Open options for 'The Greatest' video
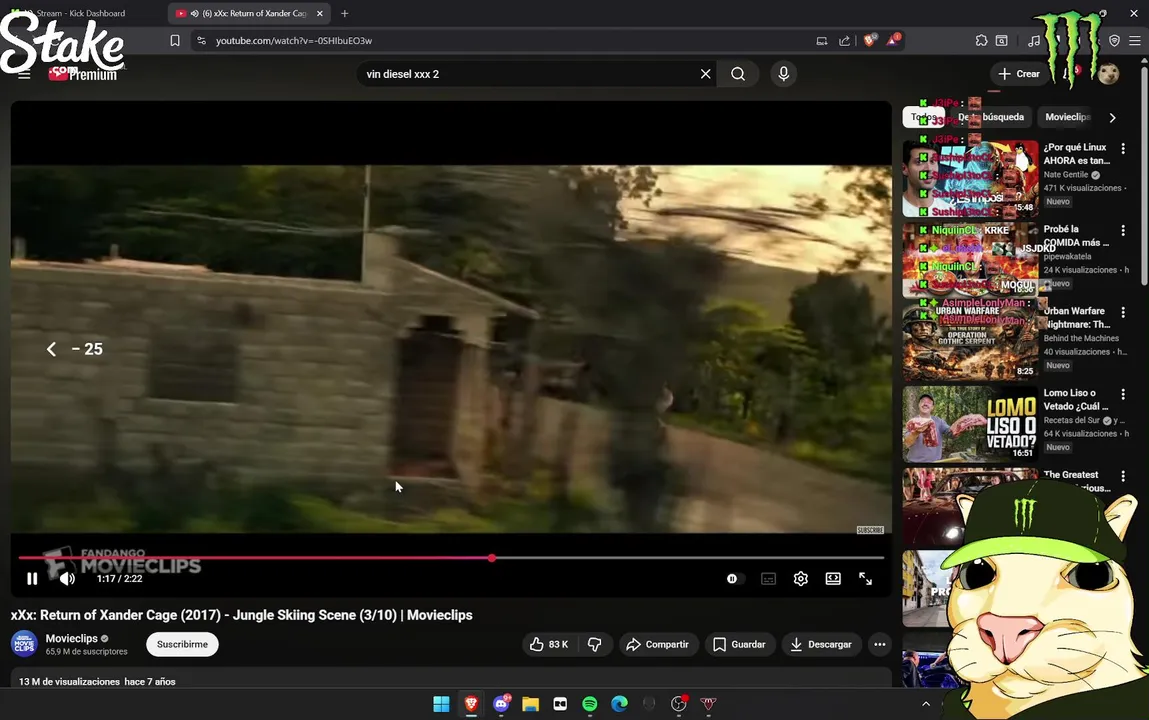This screenshot has height=720, width=1149. (1123, 477)
